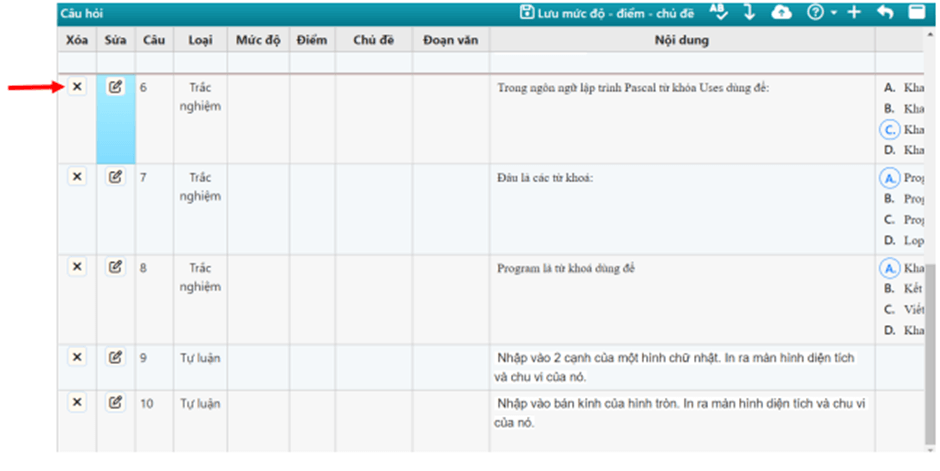Maximize the Câu hỏi panel window icon
Screen dimensions: 940x471
pyautogui.click(x=916, y=12)
